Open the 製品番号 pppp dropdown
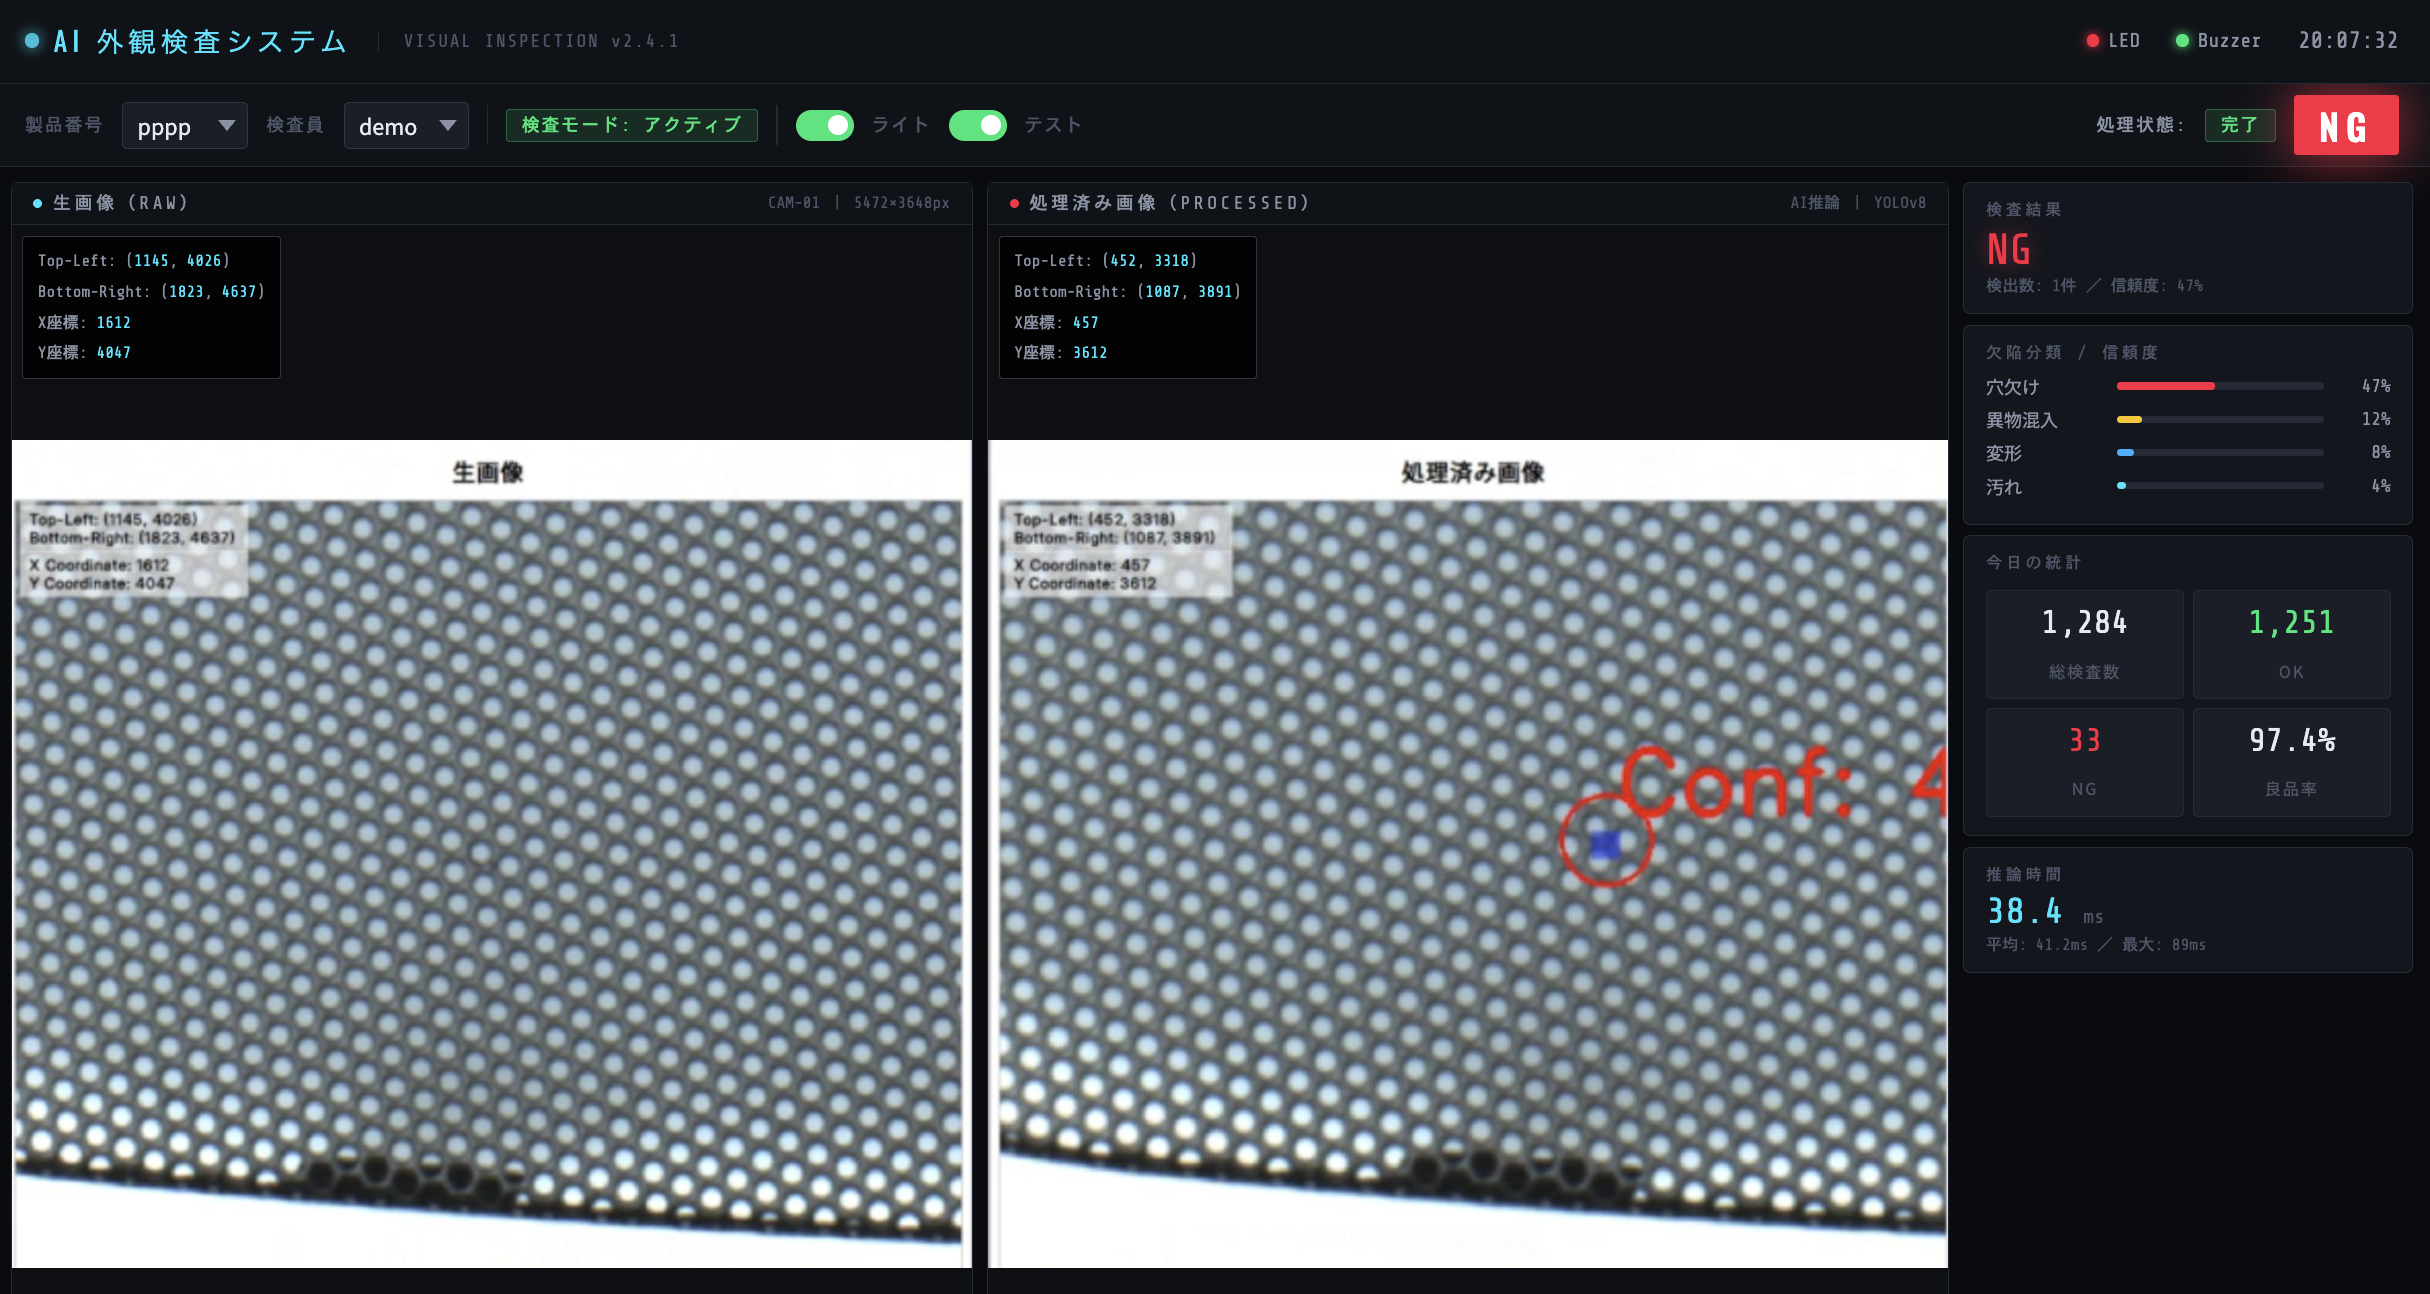This screenshot has height=1294, width=2430. (x=184, y=126)
